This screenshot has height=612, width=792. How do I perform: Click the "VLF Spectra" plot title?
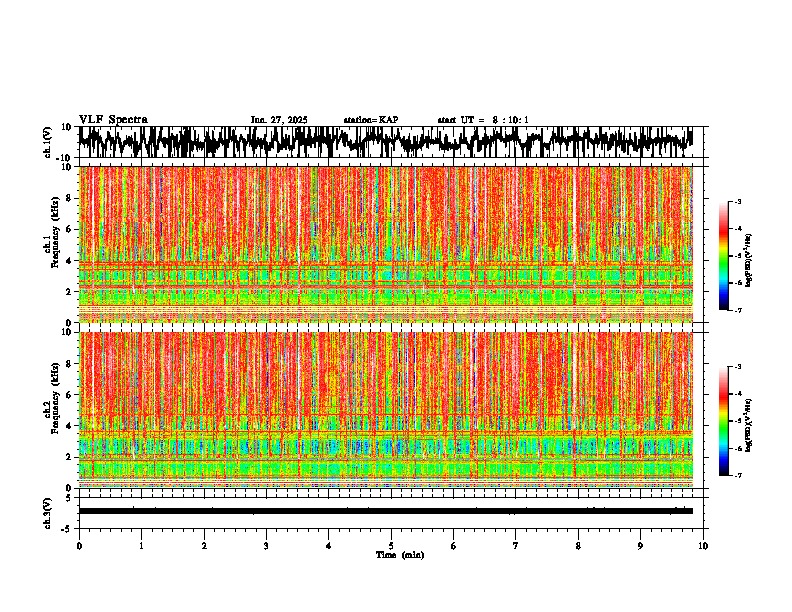113,120
